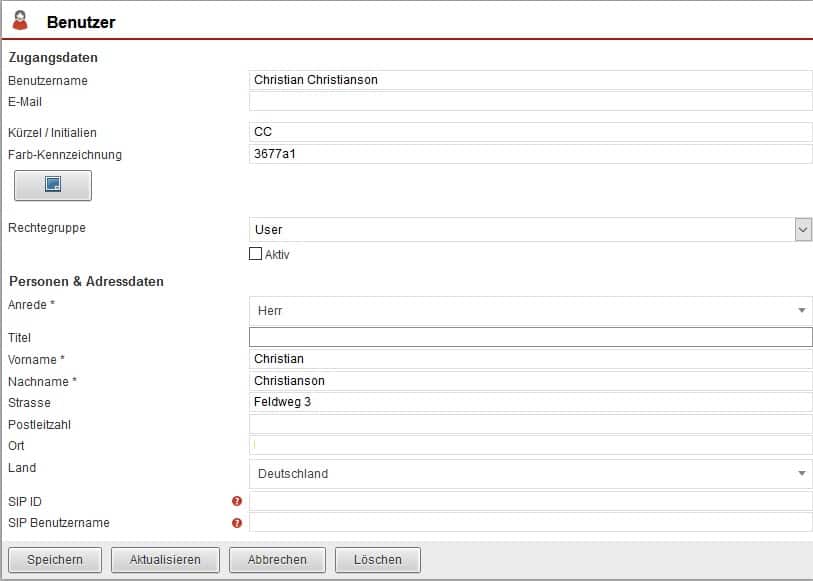Click the Speichern button

tap(55, 560)
